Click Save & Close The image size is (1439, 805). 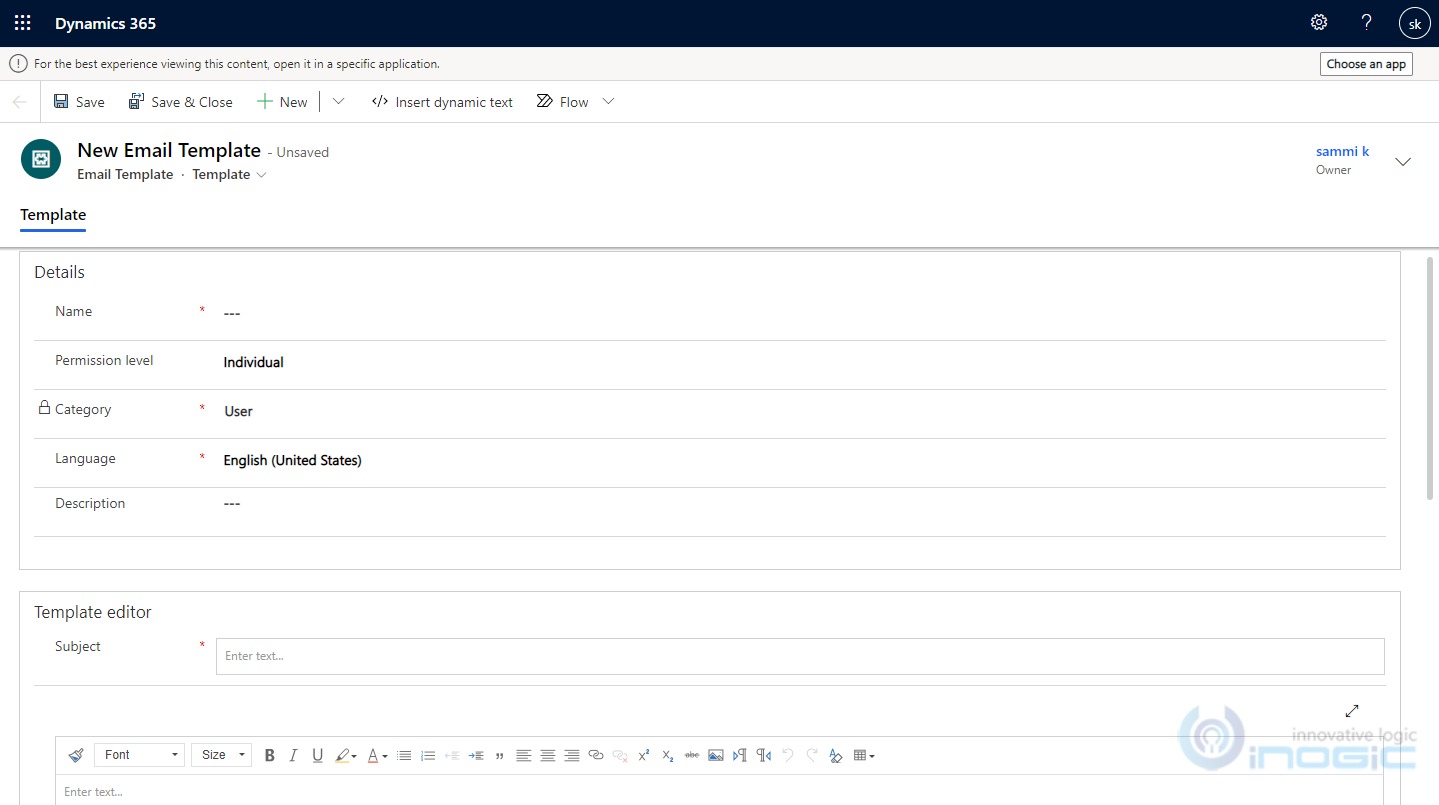[x=181, y=102]
